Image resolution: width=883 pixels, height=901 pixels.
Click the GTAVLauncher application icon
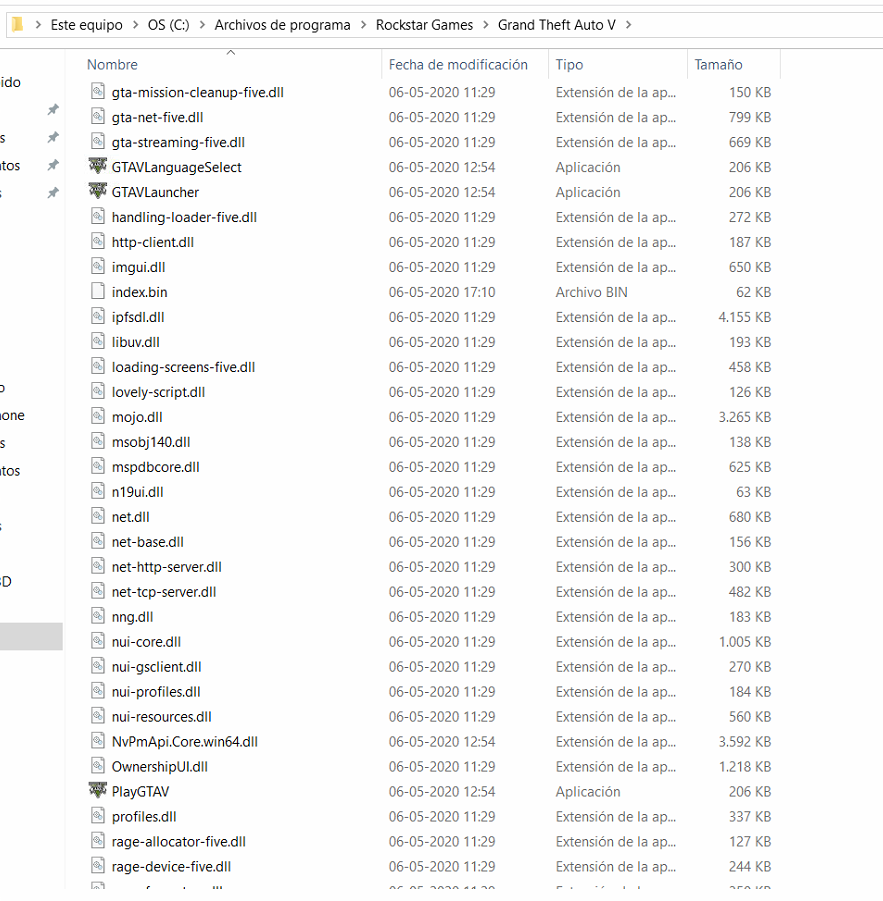click(98, 191)
